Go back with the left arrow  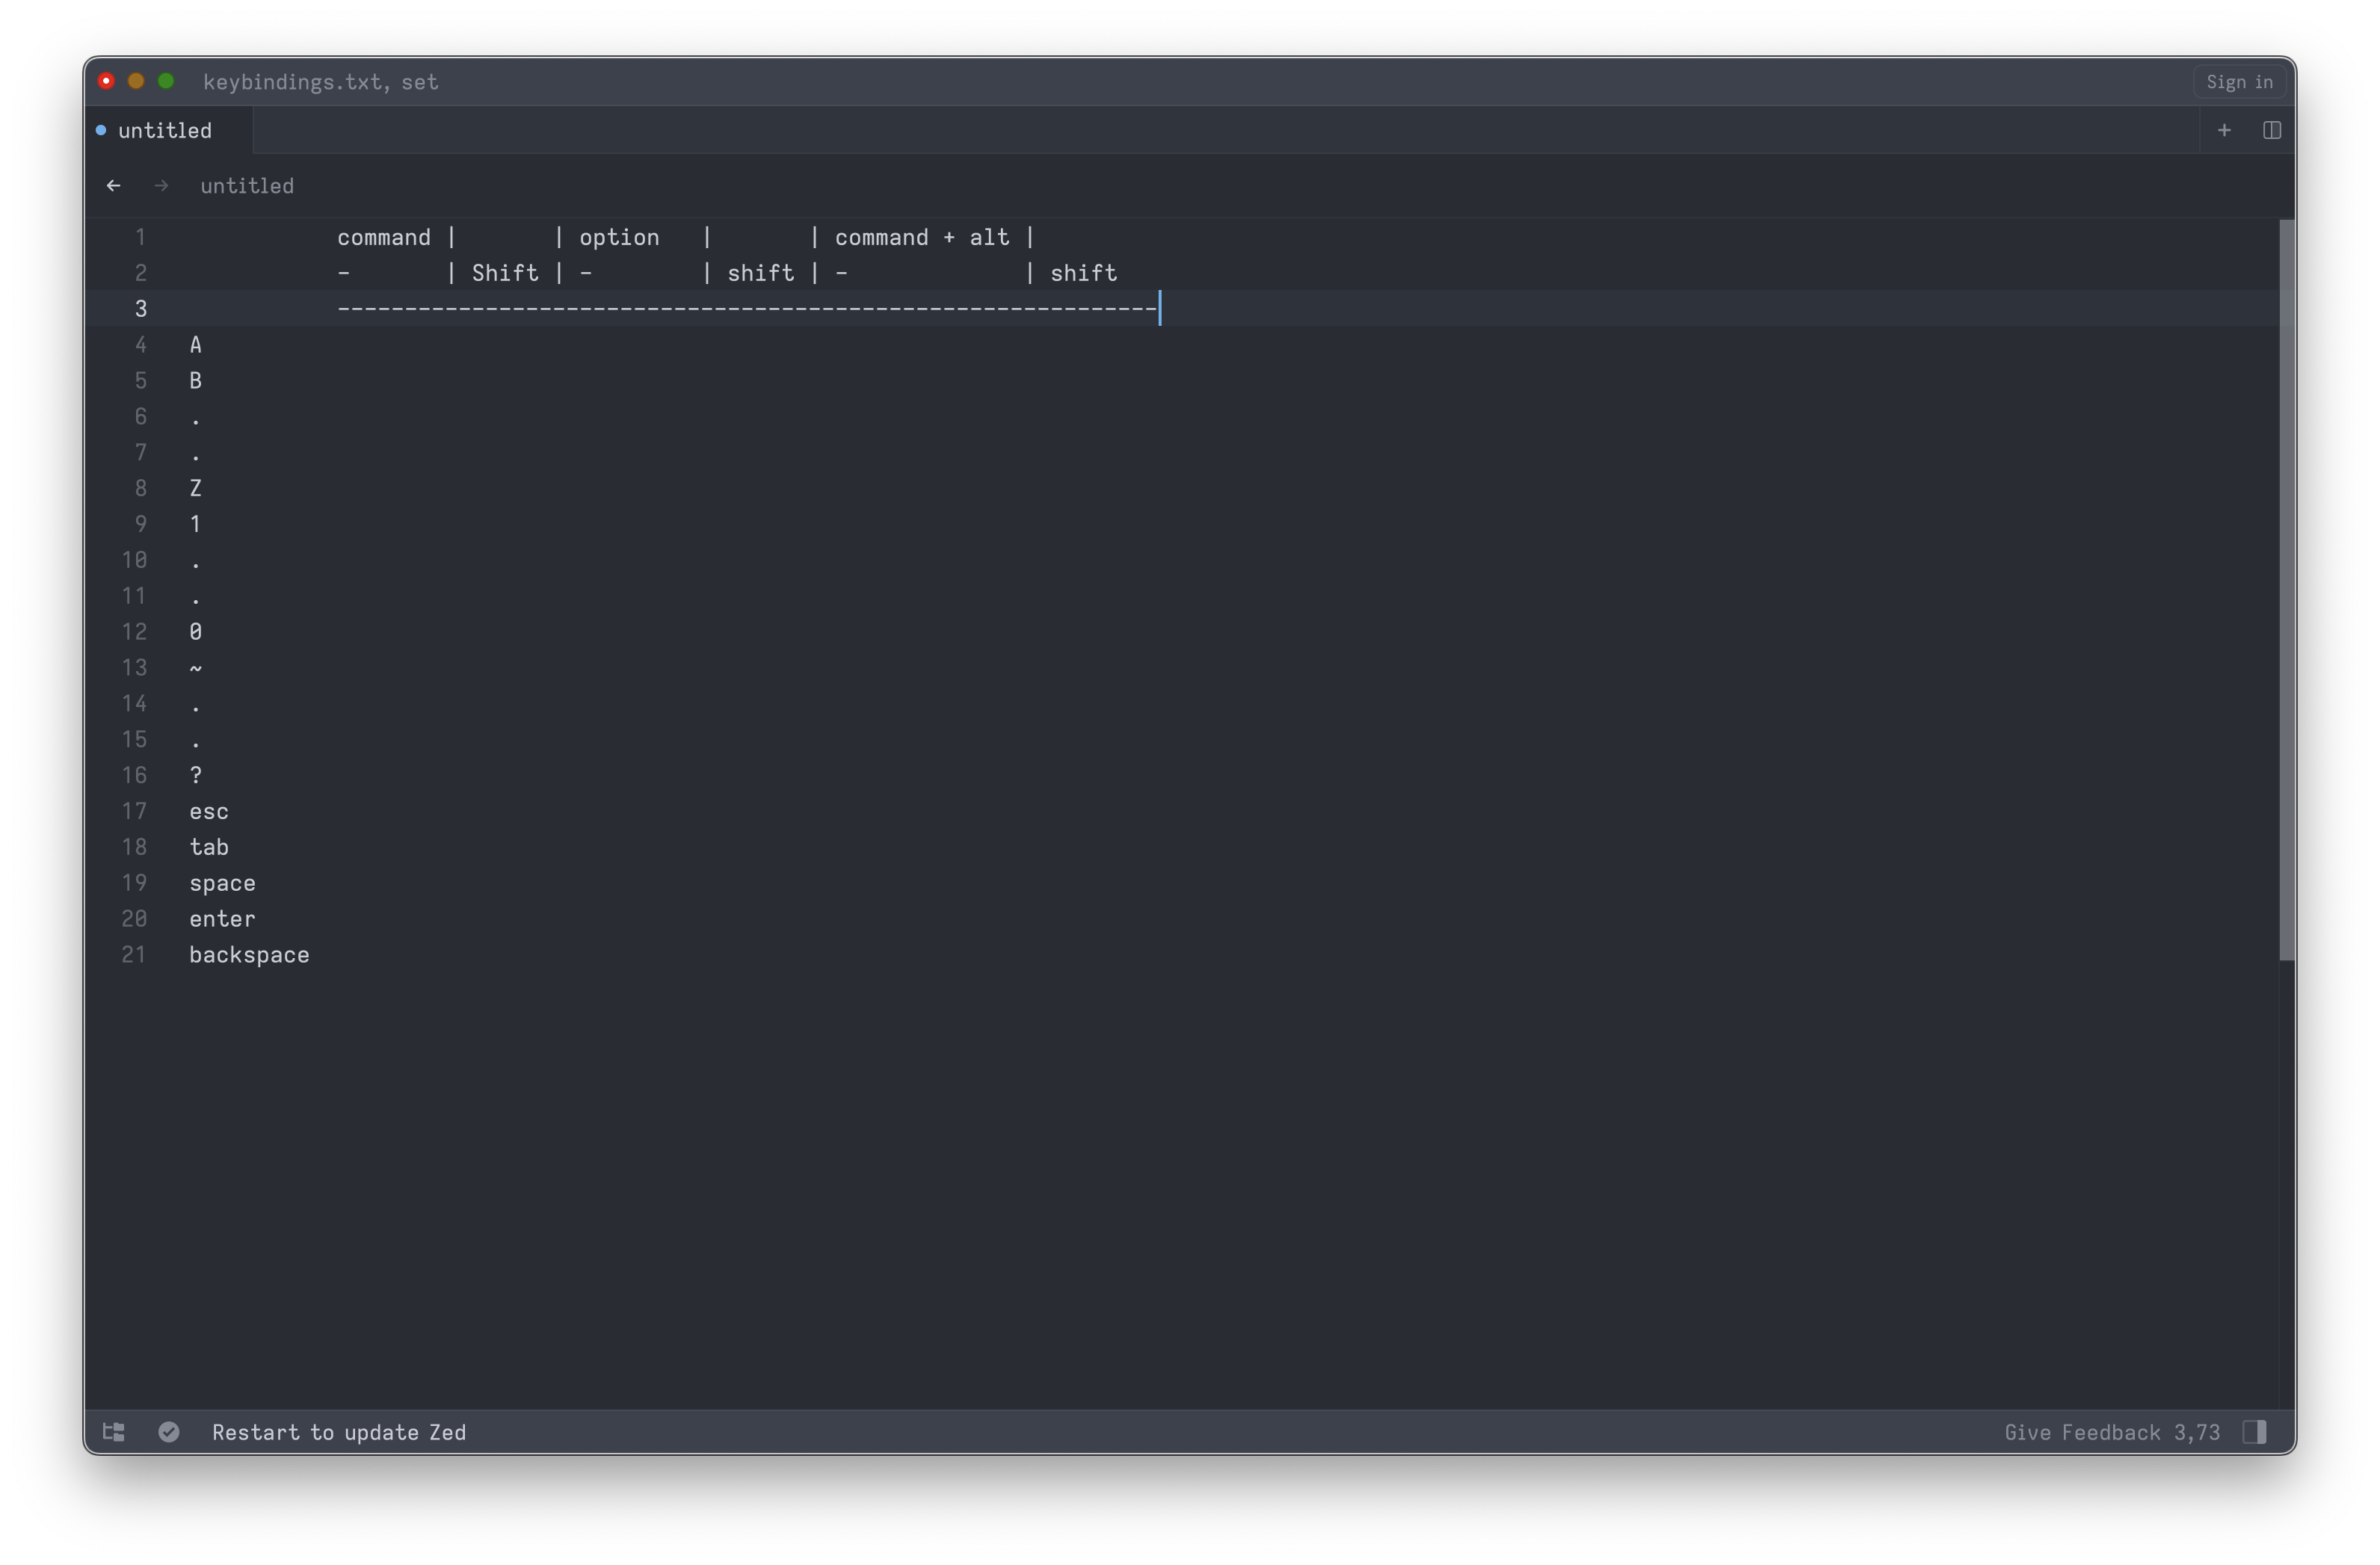[x=114, y=186]
